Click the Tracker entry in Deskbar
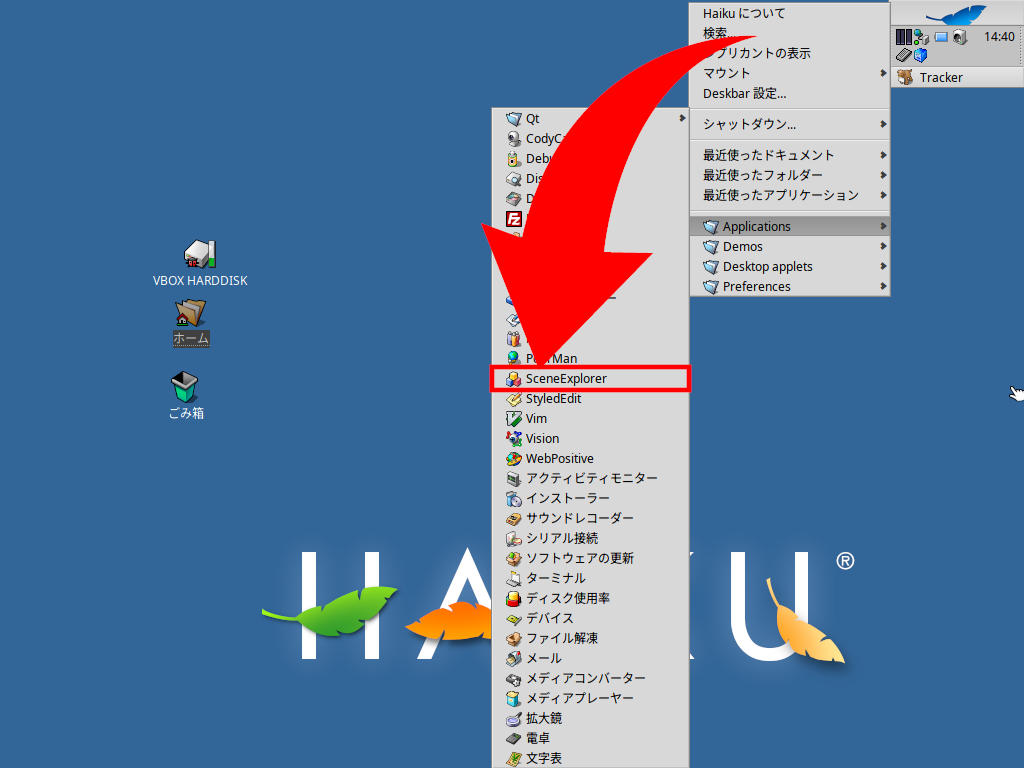The width and height of the screenshot is (1024, 768). (x=957, y=77)
